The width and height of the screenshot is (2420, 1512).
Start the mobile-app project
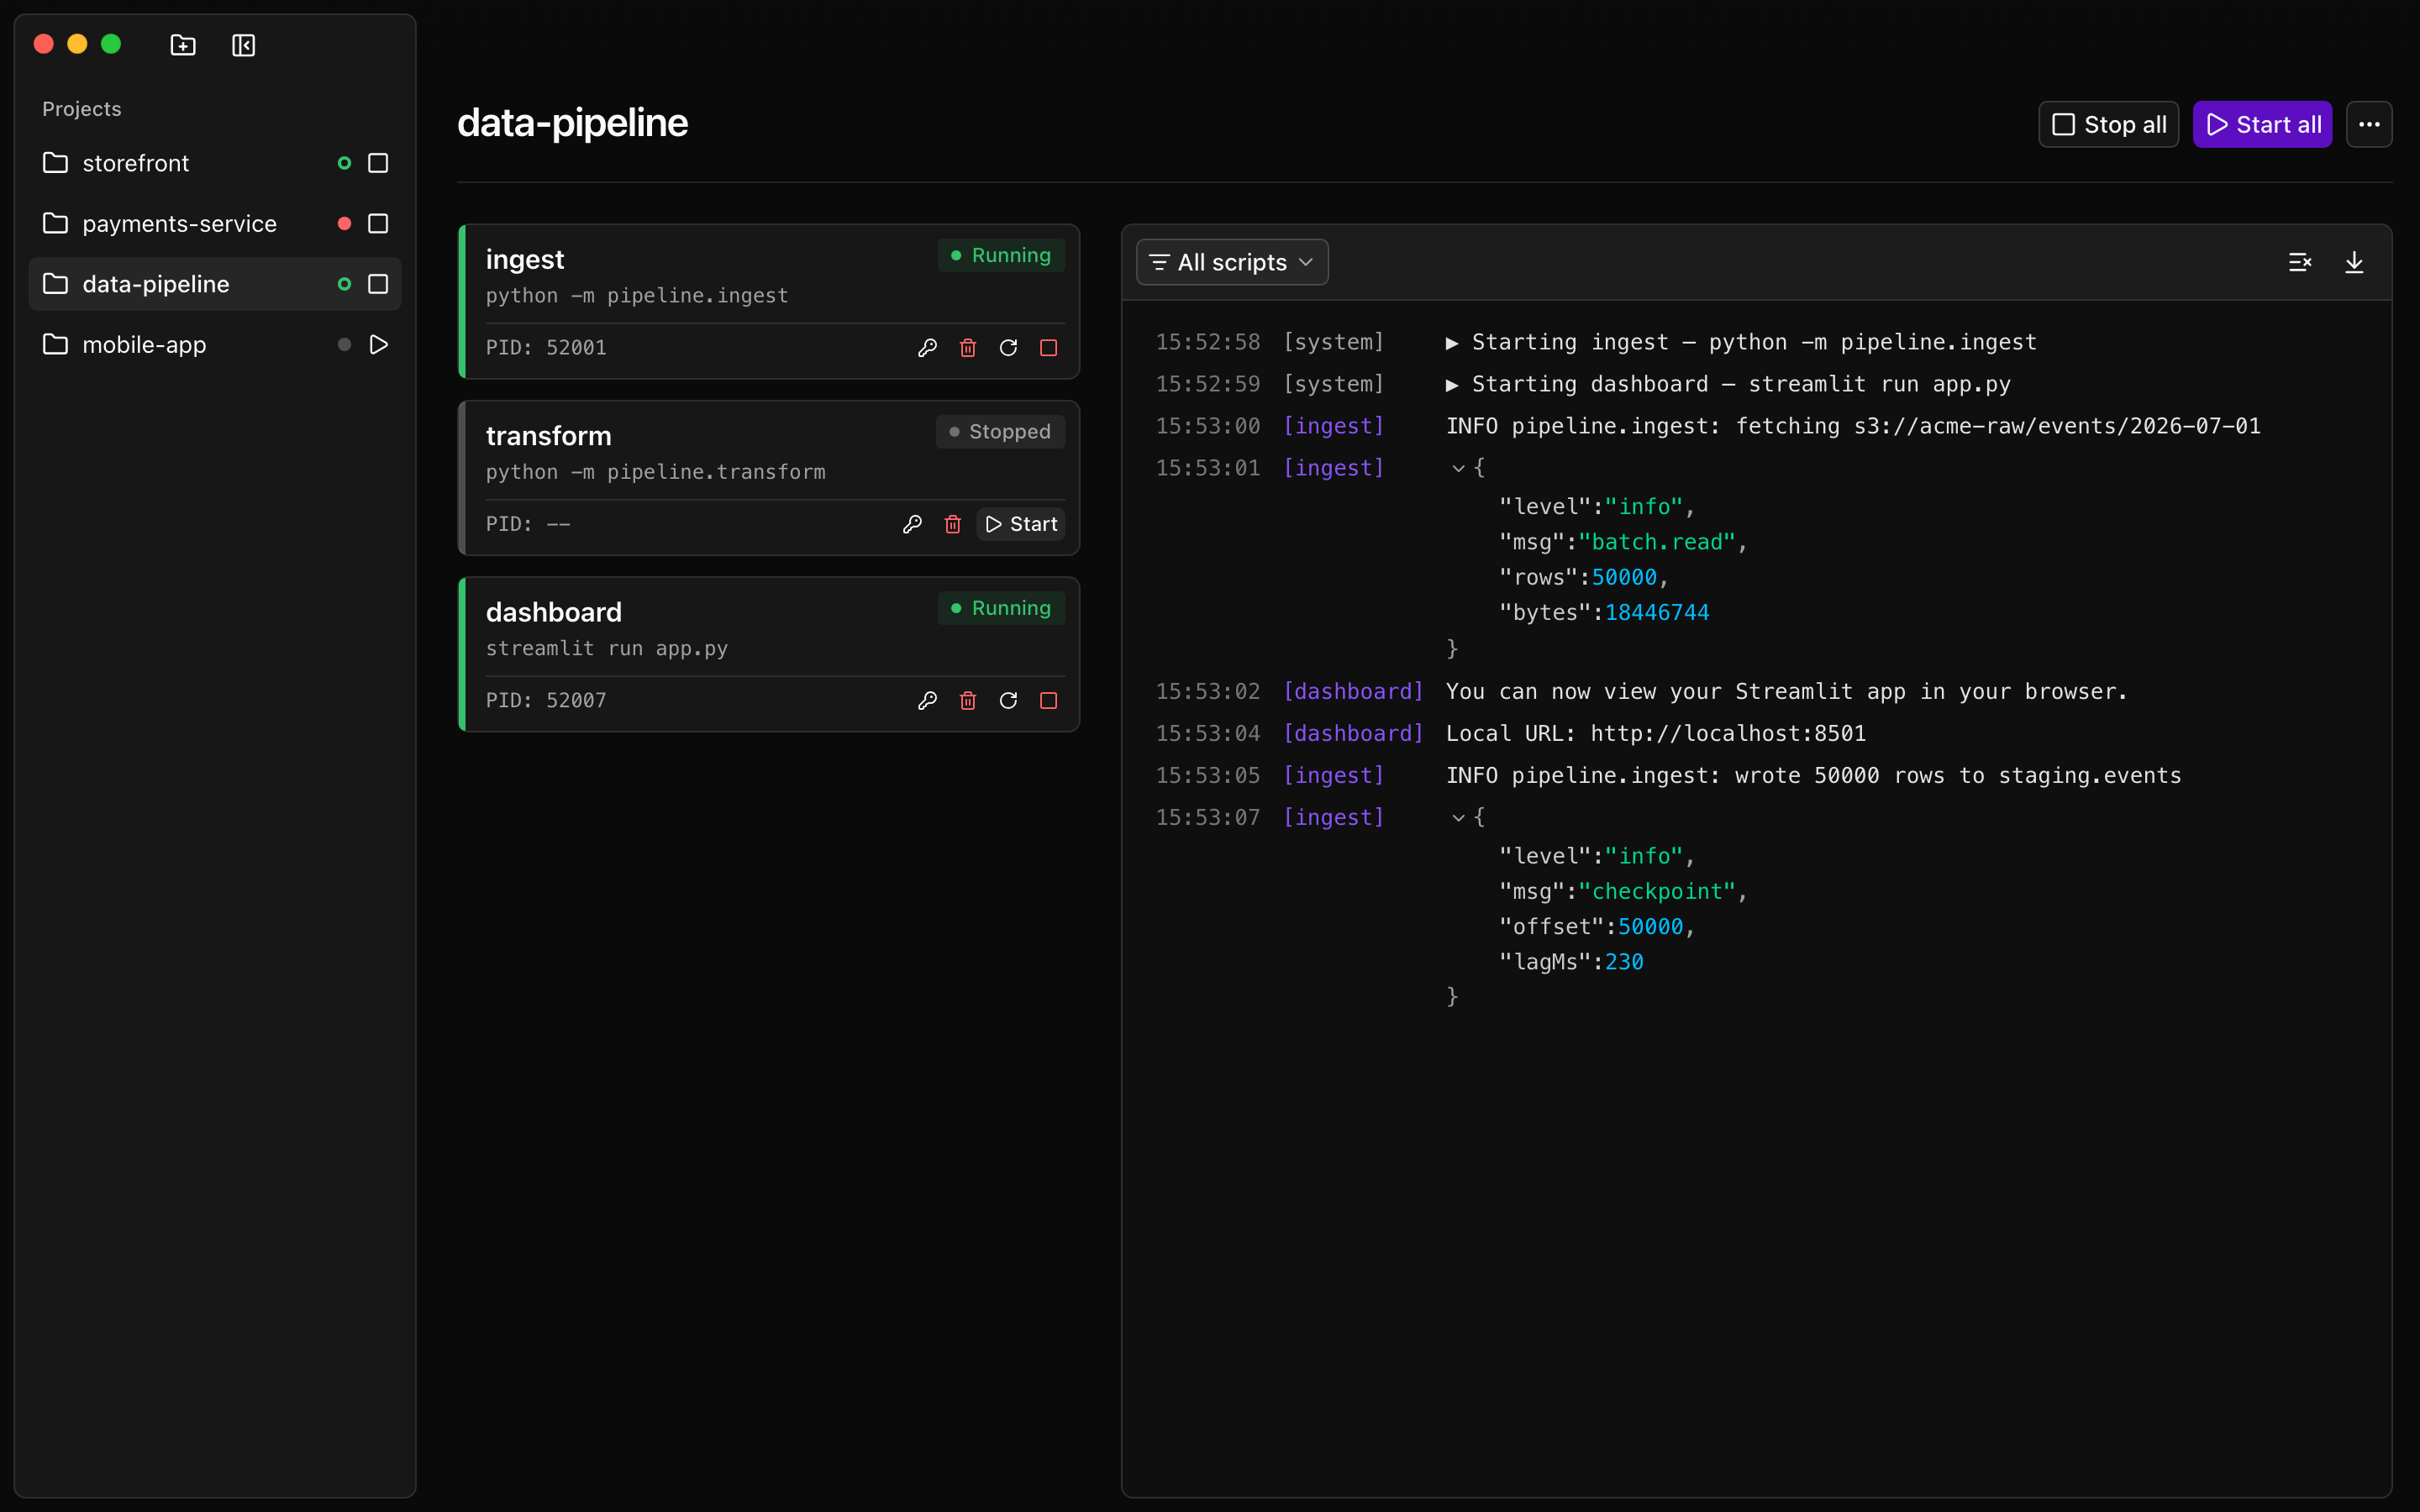(378, 345)
